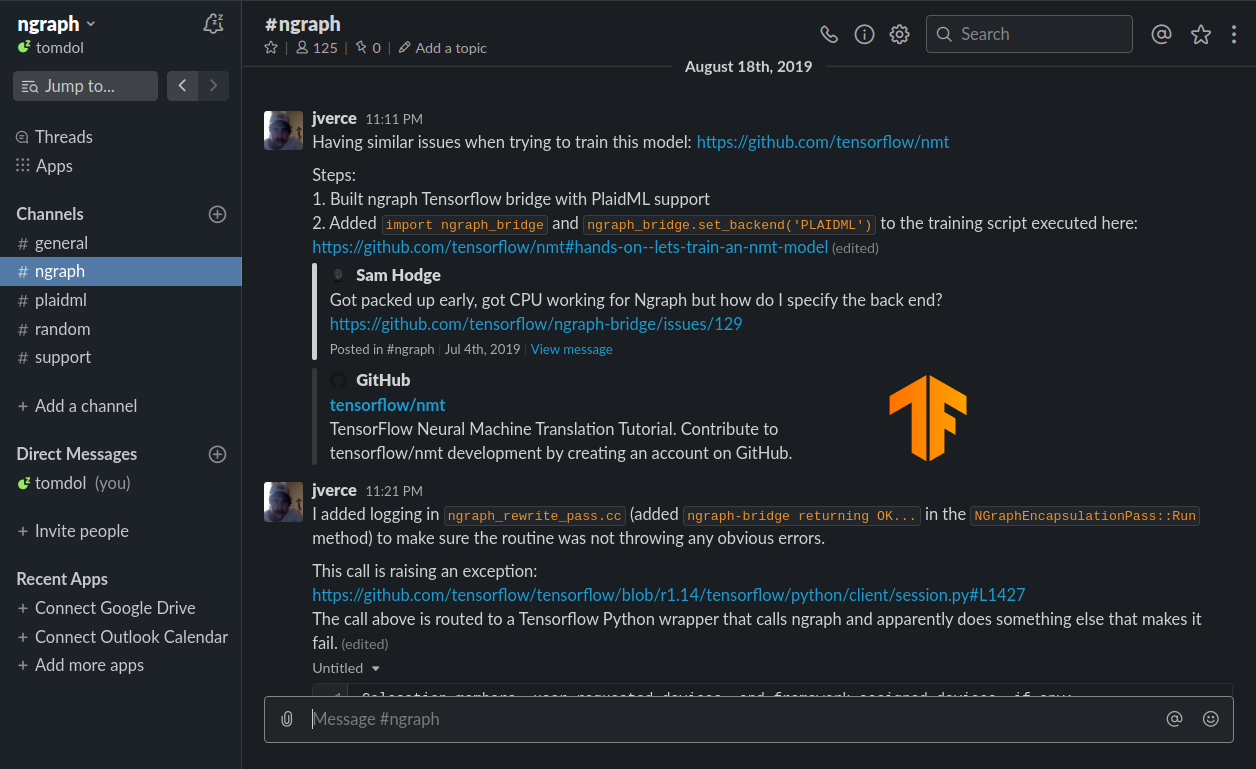Open the Jump to quick switcher
Screen dimensions: 1256x769
coord(85,86)
